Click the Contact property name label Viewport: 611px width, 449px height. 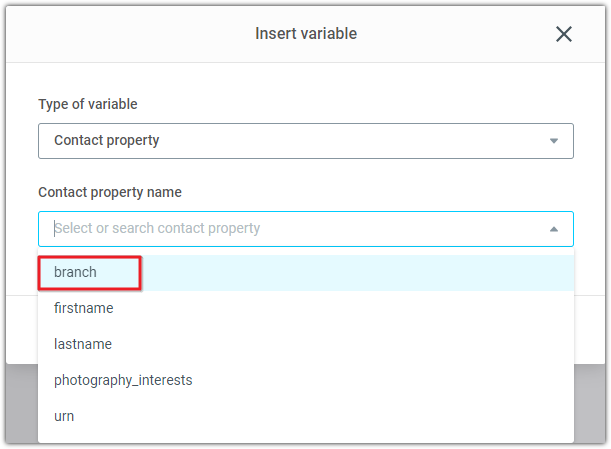110,192
